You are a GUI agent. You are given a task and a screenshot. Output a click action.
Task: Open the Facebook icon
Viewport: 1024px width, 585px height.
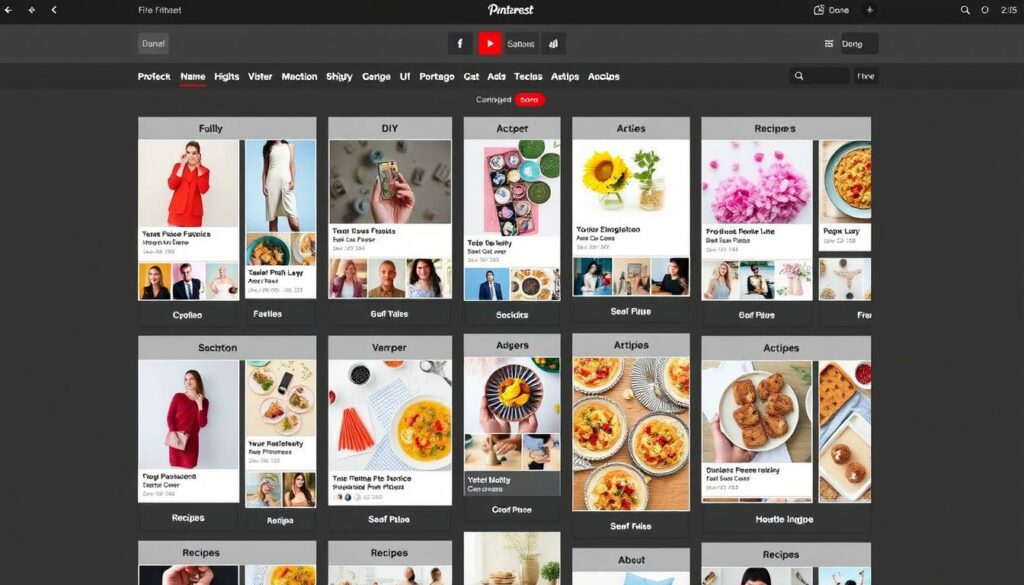click(460, 43)
